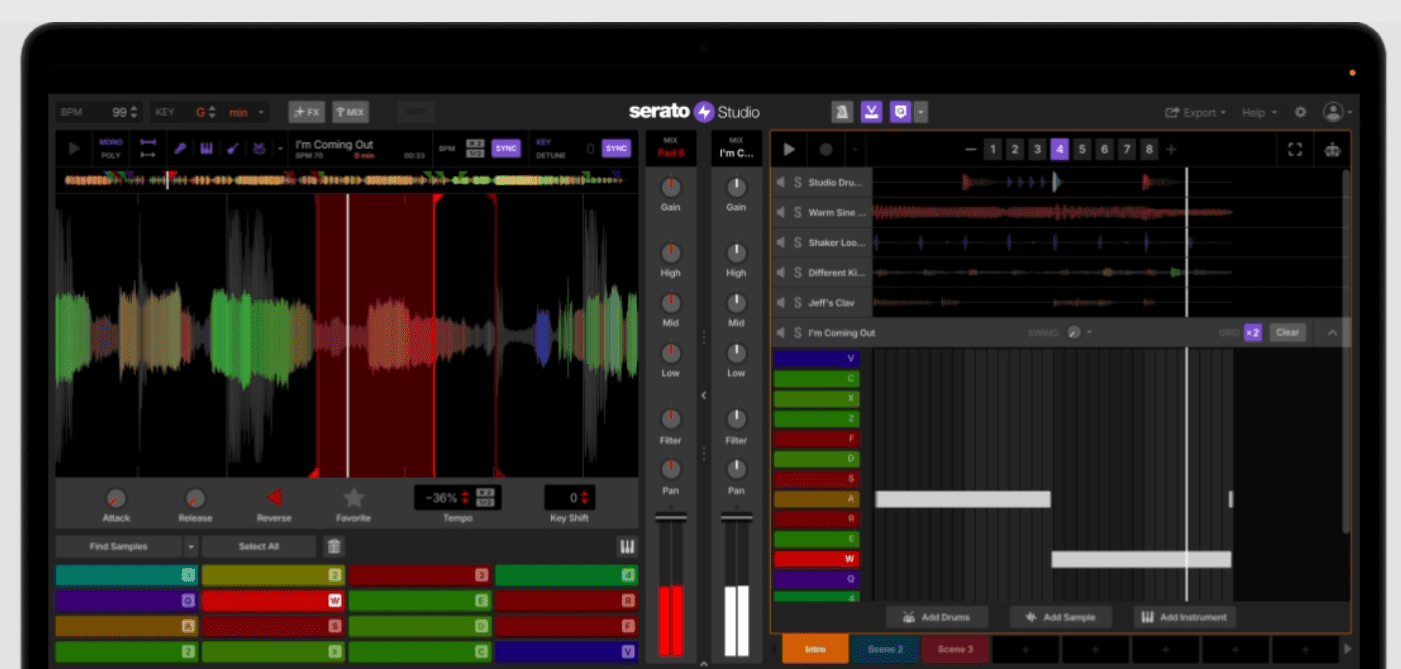
Task: Open settings with the gear icon
Action: (1300, 113)
